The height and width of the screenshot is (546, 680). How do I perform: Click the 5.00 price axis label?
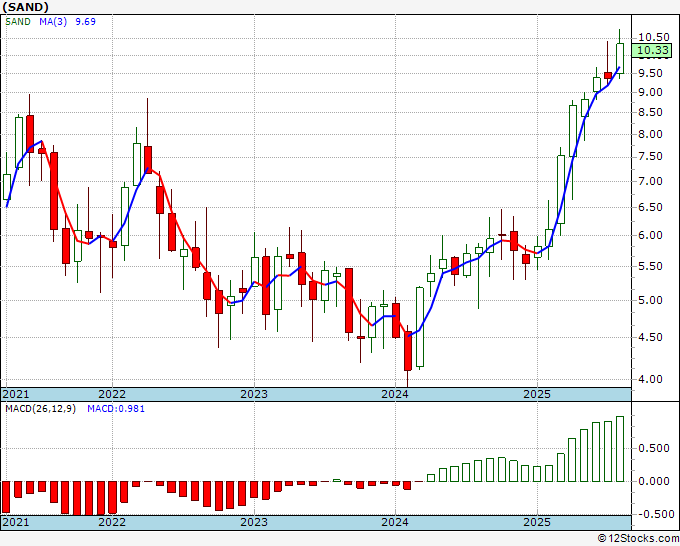point(651,300)
